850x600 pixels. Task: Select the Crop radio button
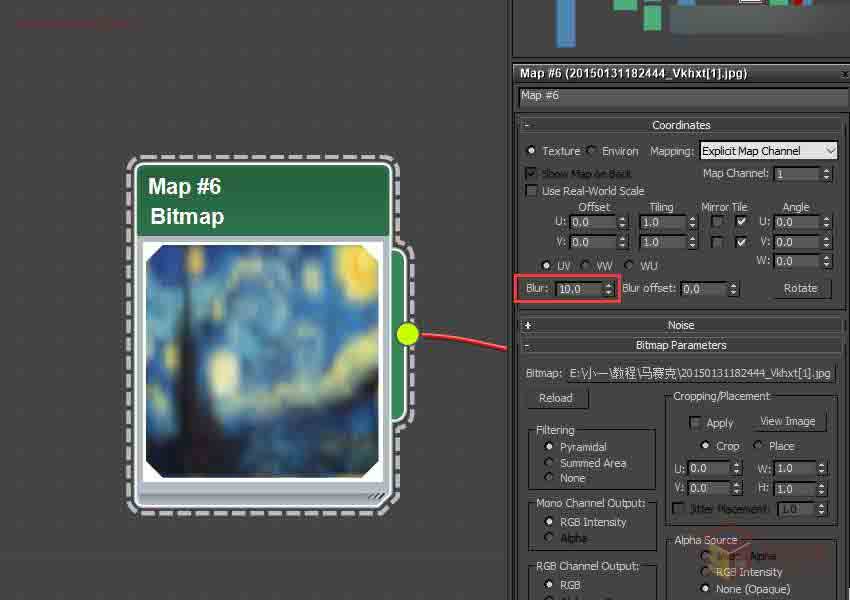705,446
